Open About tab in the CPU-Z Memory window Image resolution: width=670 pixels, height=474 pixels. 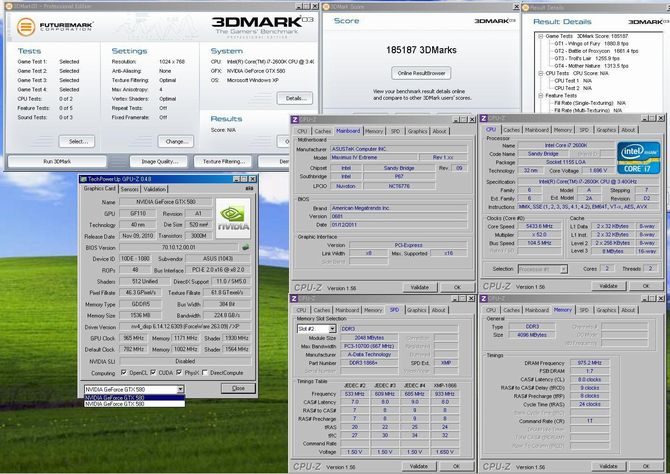(628, 310)
